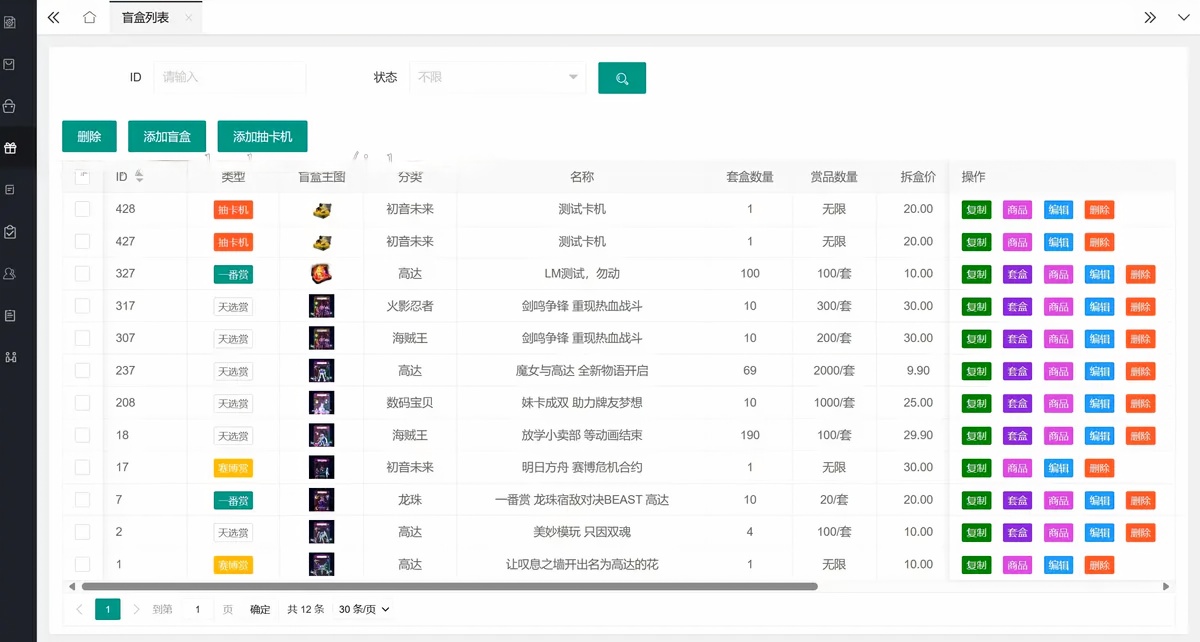Open the 状态 status dropdown
1200x642 pixels.
pyautogui.click(x=497, y=77)
